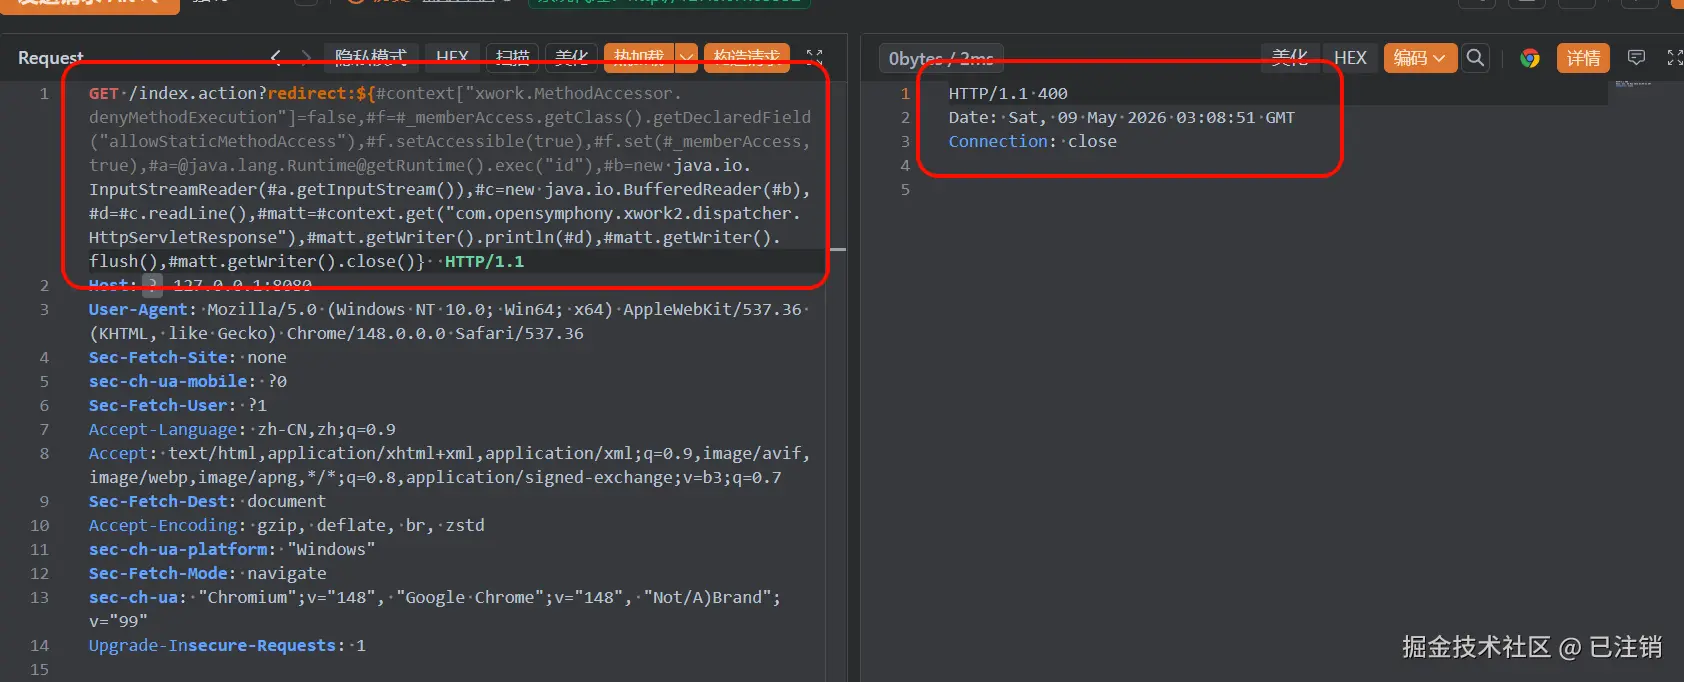Click the response minimap thumbnail
The image size is (1684, 682).
[x=1633, y=85]
